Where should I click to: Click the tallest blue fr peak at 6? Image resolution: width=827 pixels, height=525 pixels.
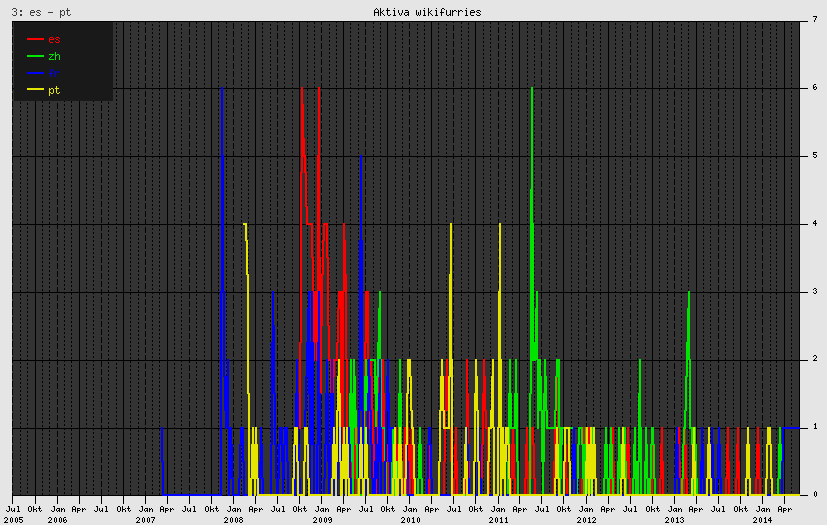coord(222,89)
